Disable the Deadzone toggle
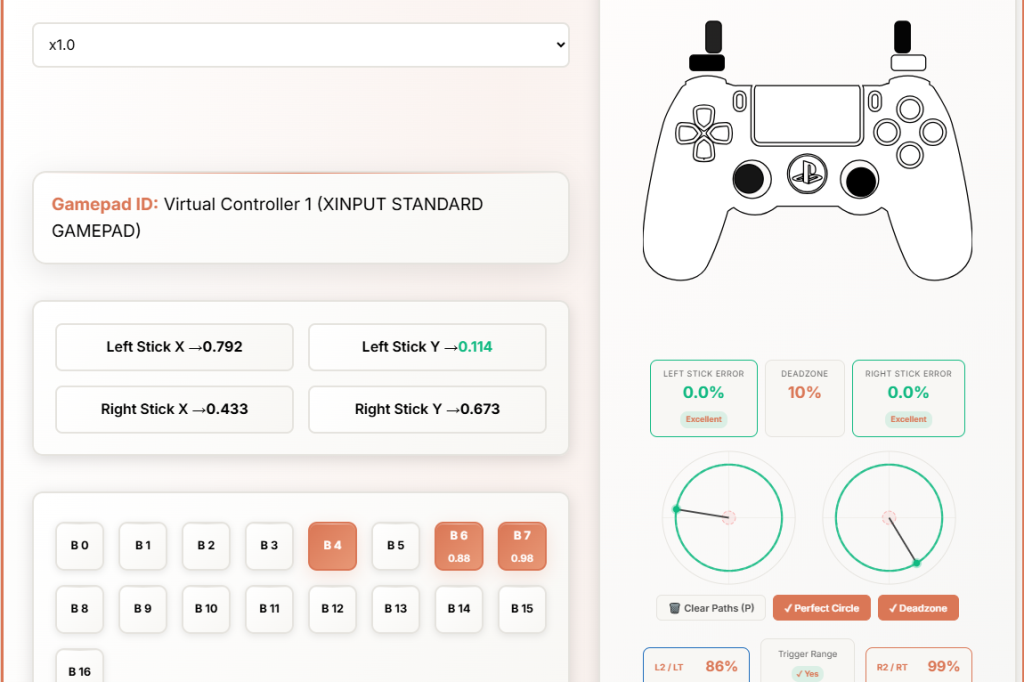 pos(918,608)
